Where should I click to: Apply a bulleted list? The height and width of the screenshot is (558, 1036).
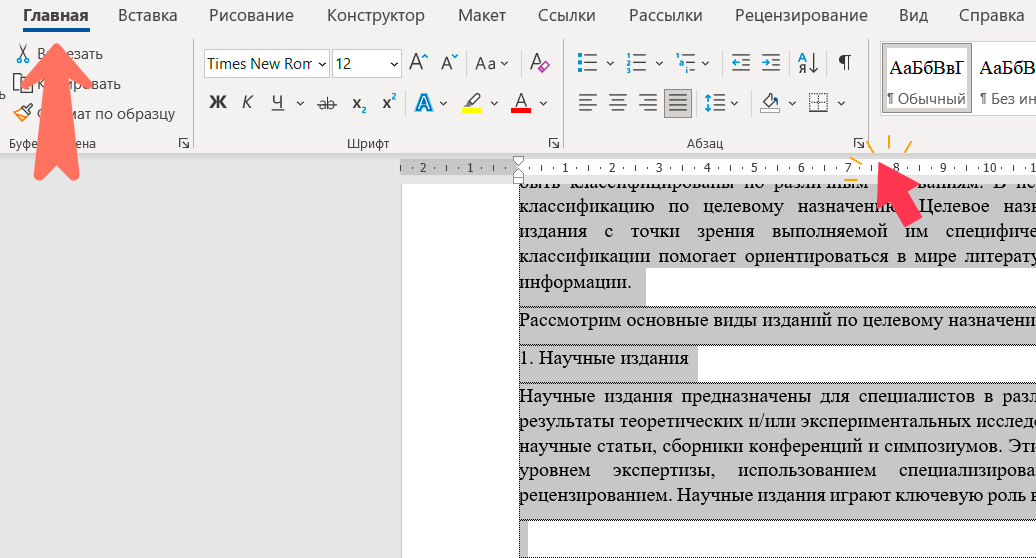[587, 63]
